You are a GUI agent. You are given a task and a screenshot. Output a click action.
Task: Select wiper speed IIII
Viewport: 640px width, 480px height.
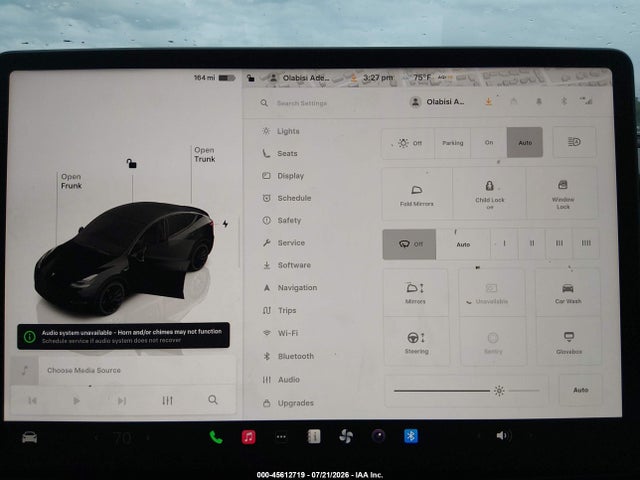pos(586,244)
